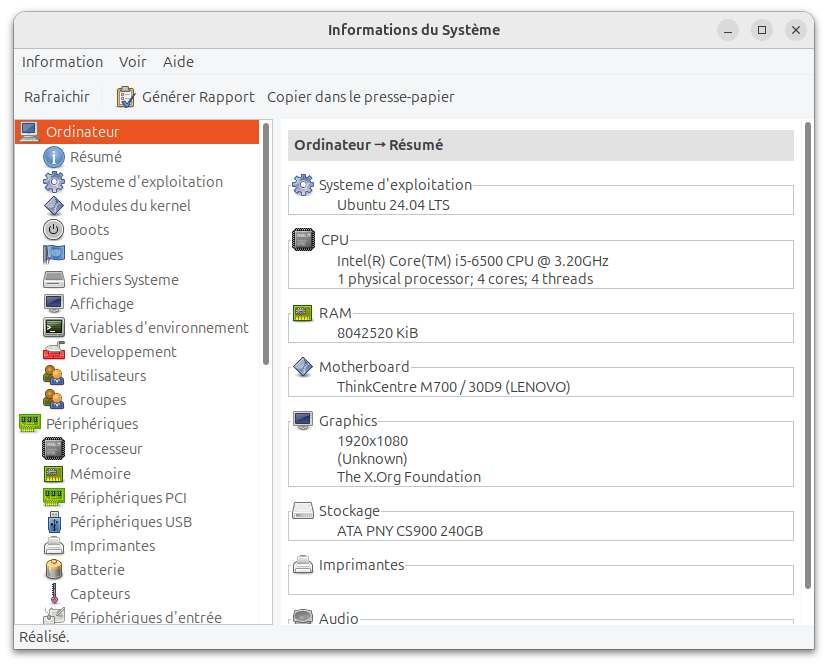This screenshot has height=666, width=828.
Task: Click the summary panel vertical scrollbar
Action: (807, 355)
